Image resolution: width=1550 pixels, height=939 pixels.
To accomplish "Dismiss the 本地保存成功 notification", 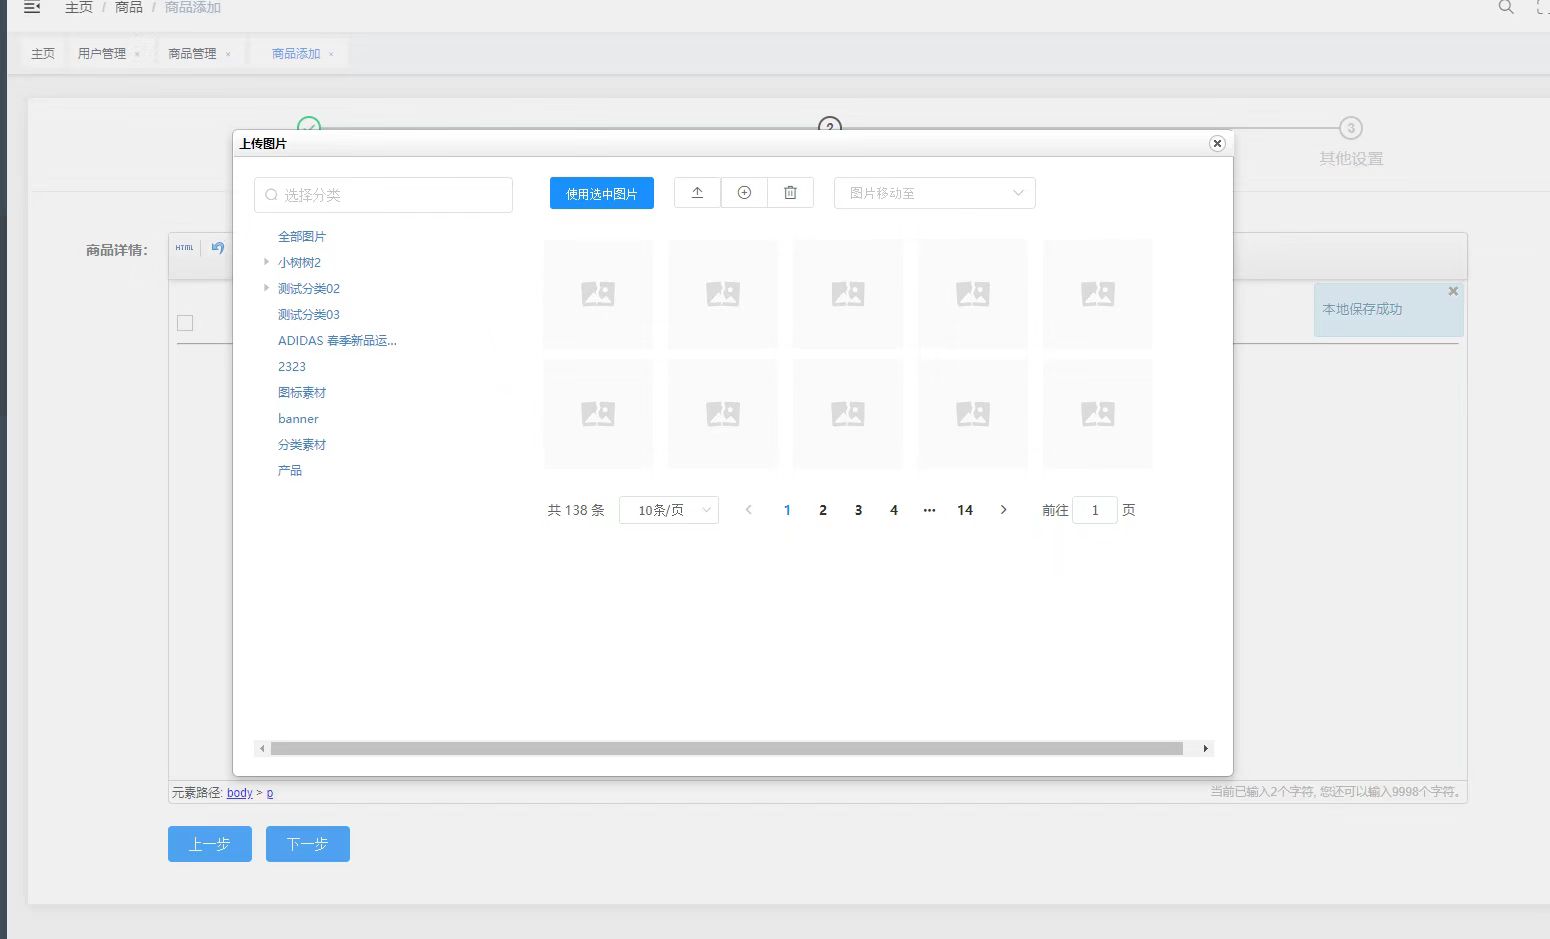I will click(1453, 291).
